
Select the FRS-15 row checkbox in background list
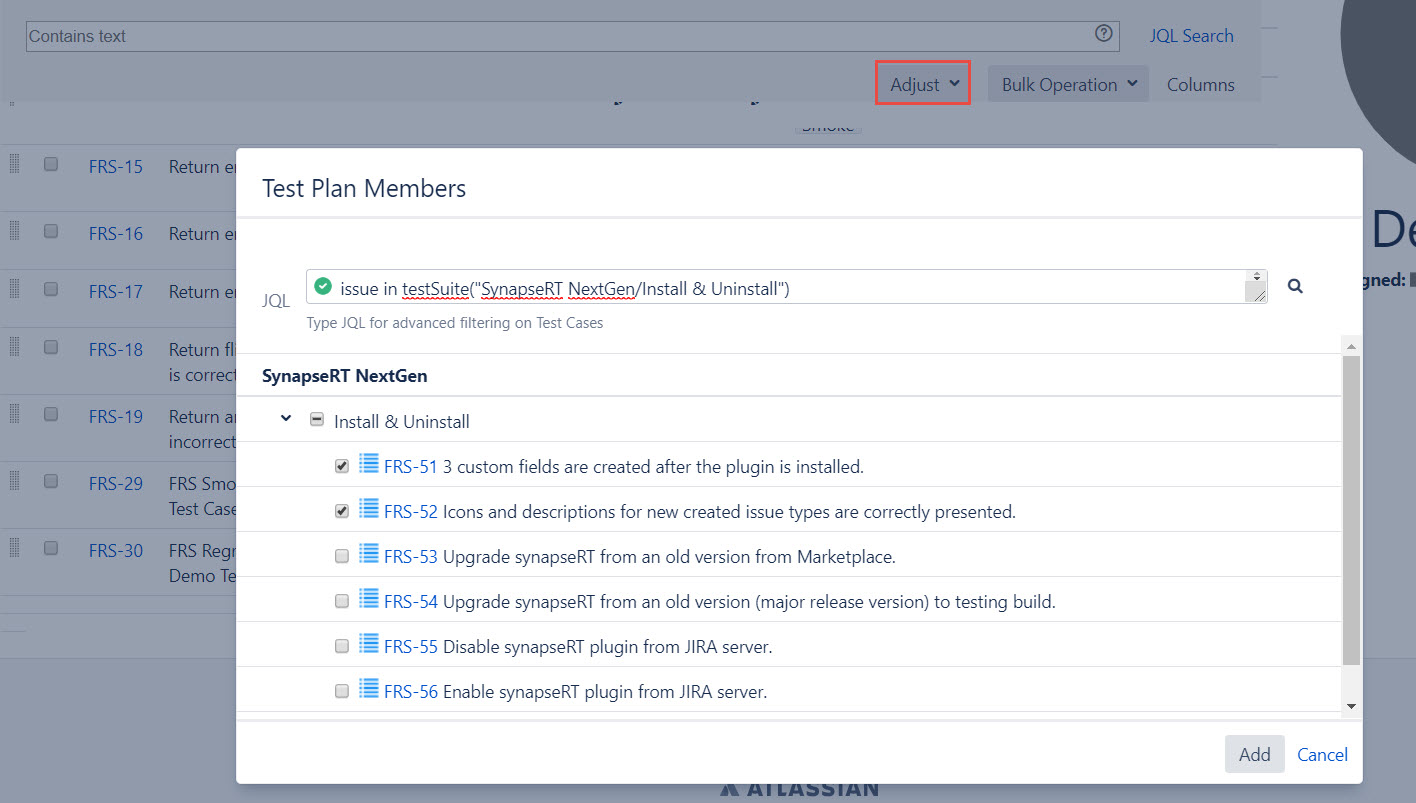click(51, 164)
